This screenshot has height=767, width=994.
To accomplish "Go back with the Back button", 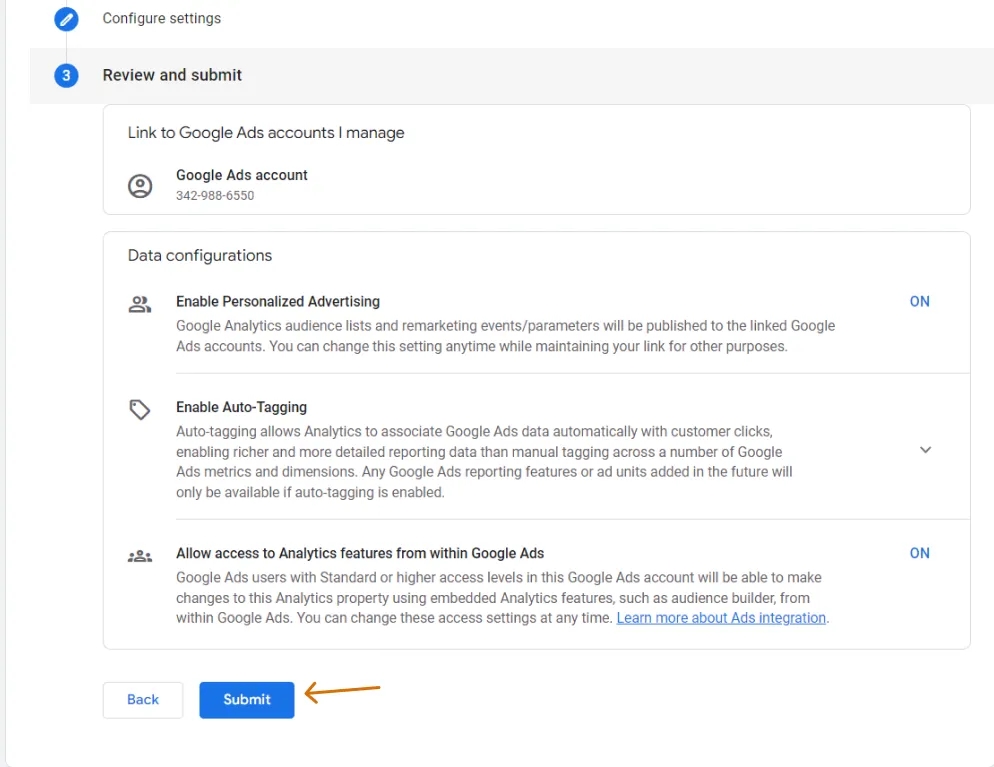I will point(143,700).
